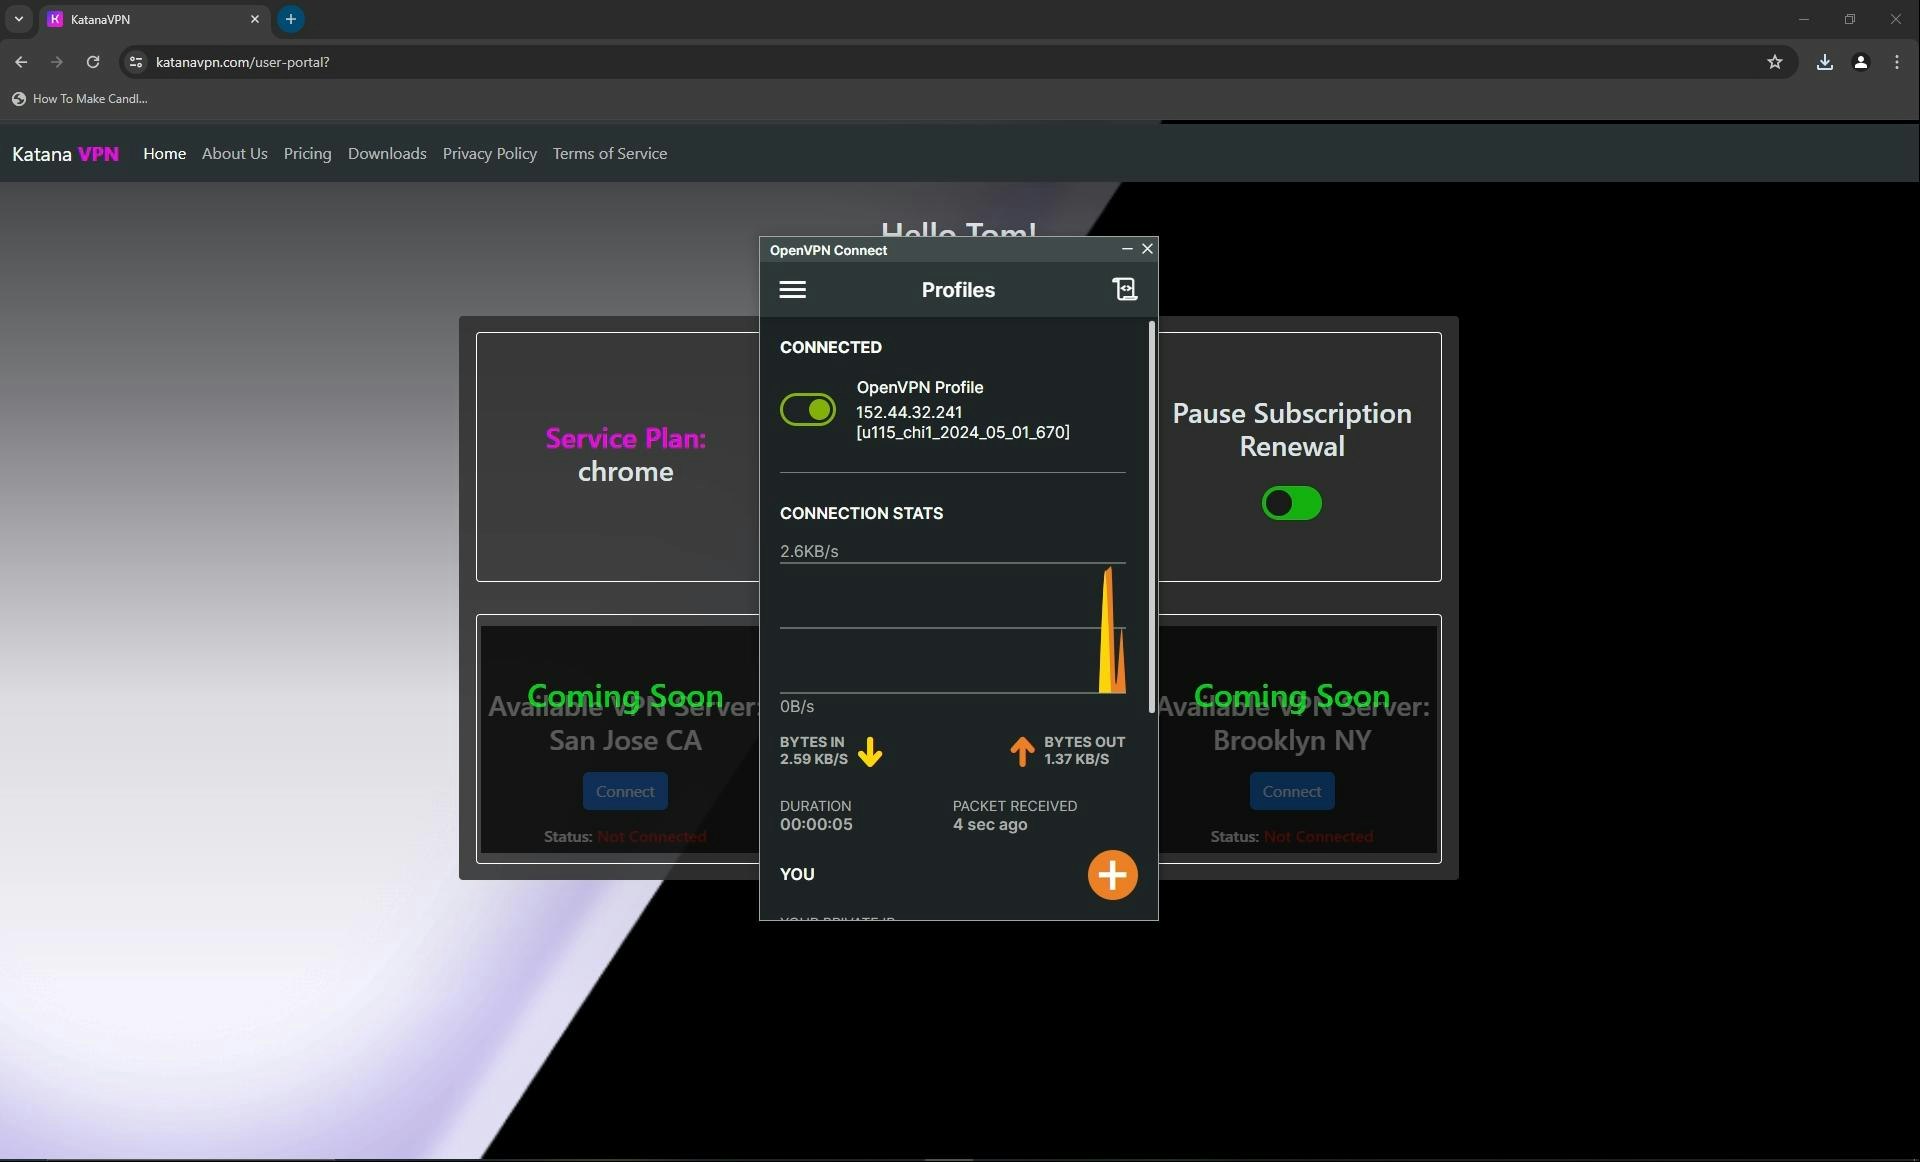The width and height of the screenshot is (1920, 1162).
Task: Open the About Us page
Action: pyautogui.click(x=235, y=153)
